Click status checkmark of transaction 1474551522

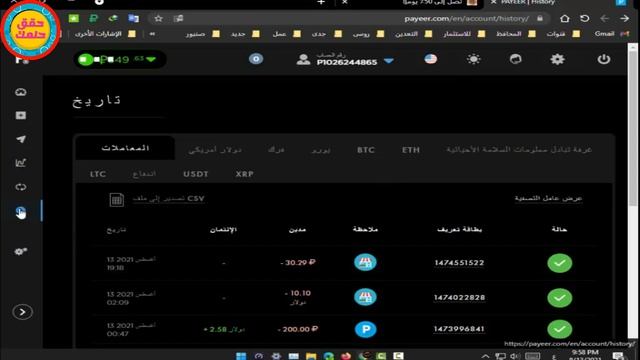(x=560, y=263)
